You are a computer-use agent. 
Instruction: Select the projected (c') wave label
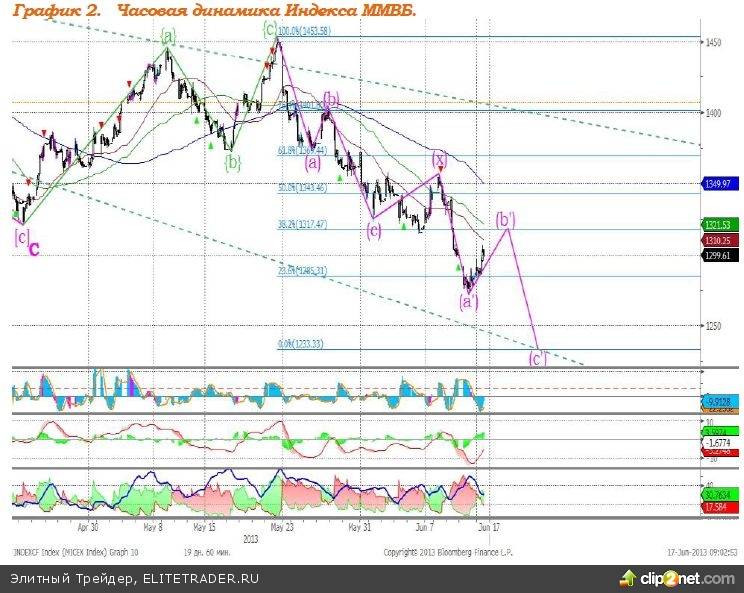(538, 357)
